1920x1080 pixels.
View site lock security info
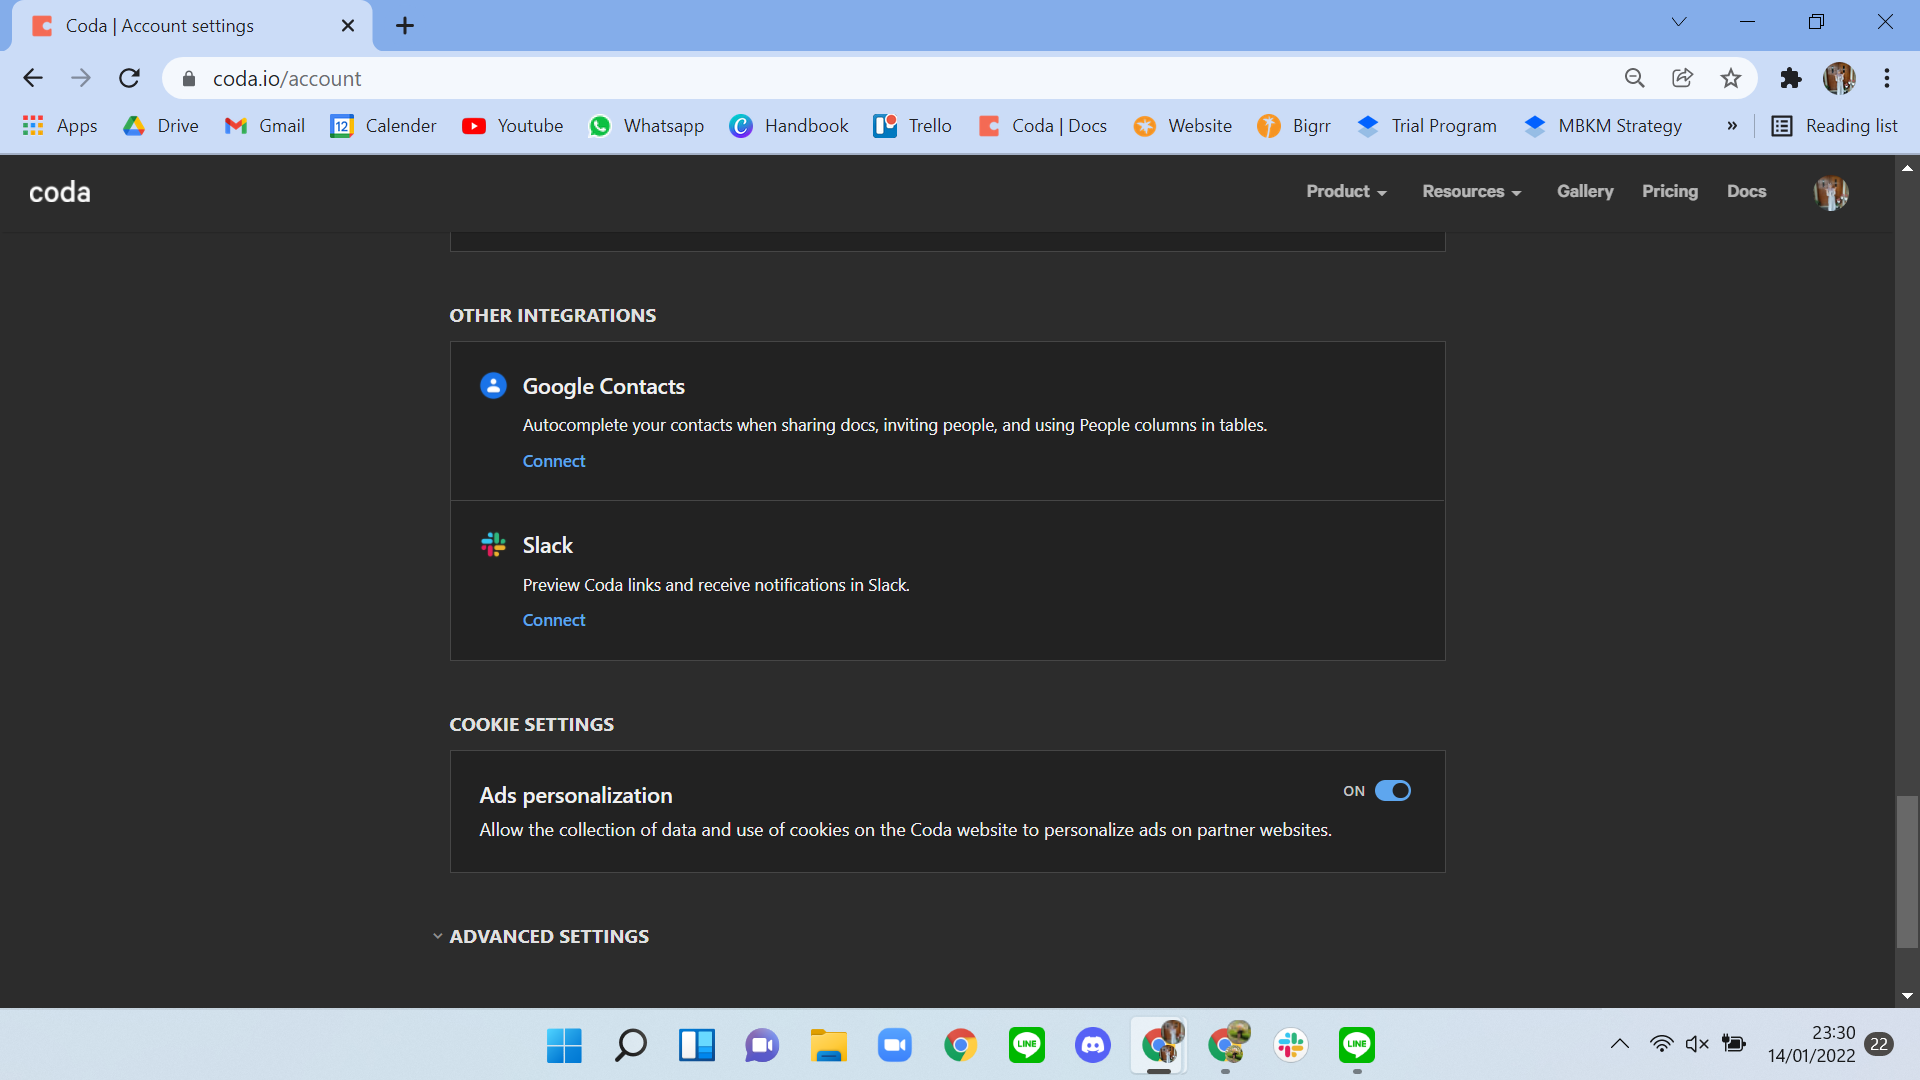pyautogui.click(x=189, y=78)
